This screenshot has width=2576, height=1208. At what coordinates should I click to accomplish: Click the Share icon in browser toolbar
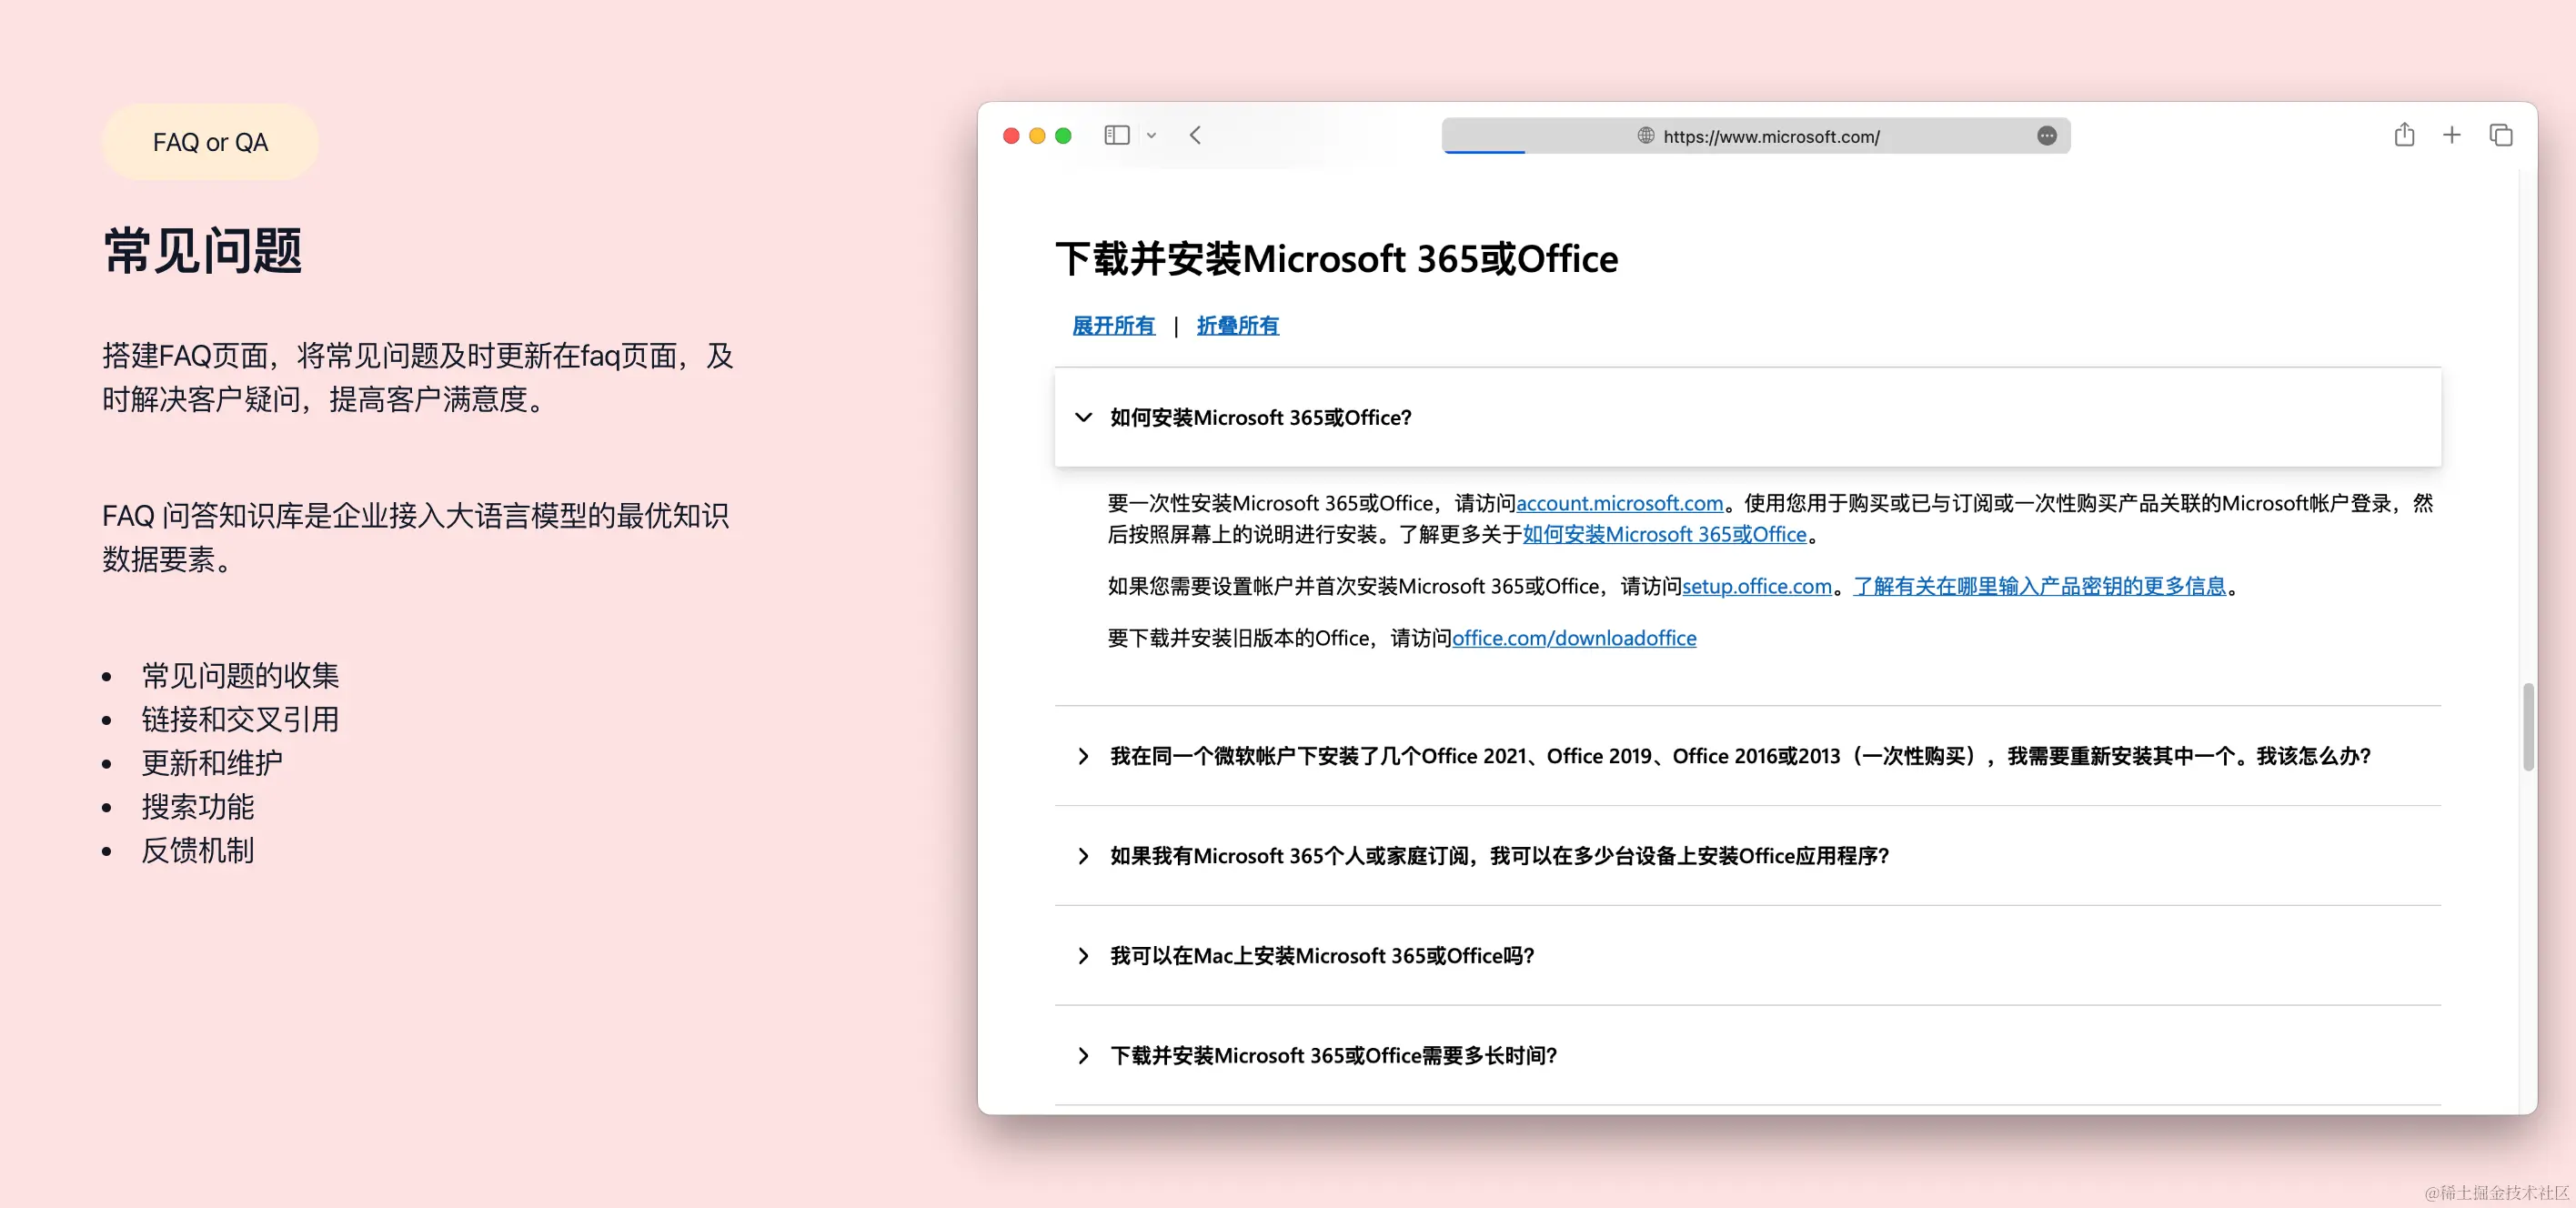click(x=2404, y=135)
